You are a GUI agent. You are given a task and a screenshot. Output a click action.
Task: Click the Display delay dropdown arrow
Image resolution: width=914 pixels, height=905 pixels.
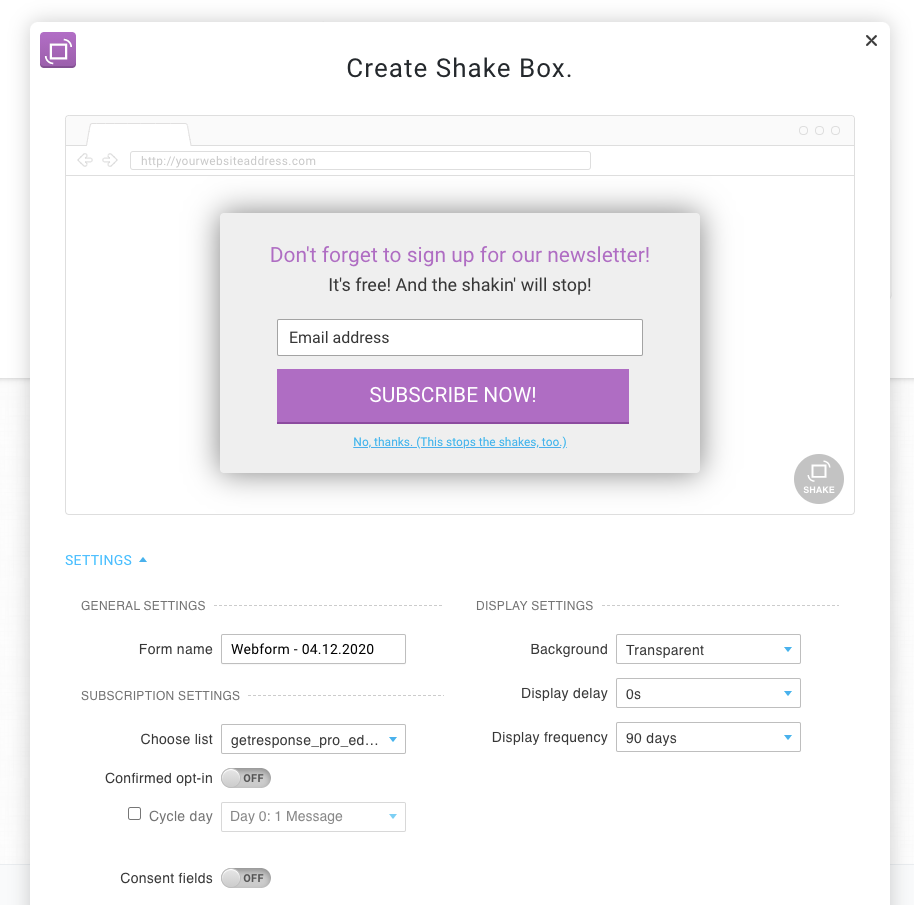point(788,693)
